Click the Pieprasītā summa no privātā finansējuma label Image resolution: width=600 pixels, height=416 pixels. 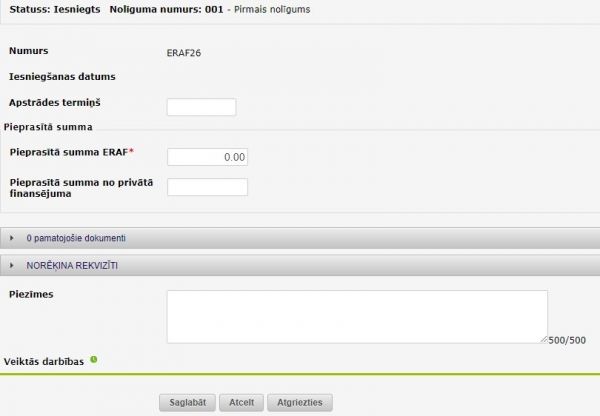click(80, 186)
